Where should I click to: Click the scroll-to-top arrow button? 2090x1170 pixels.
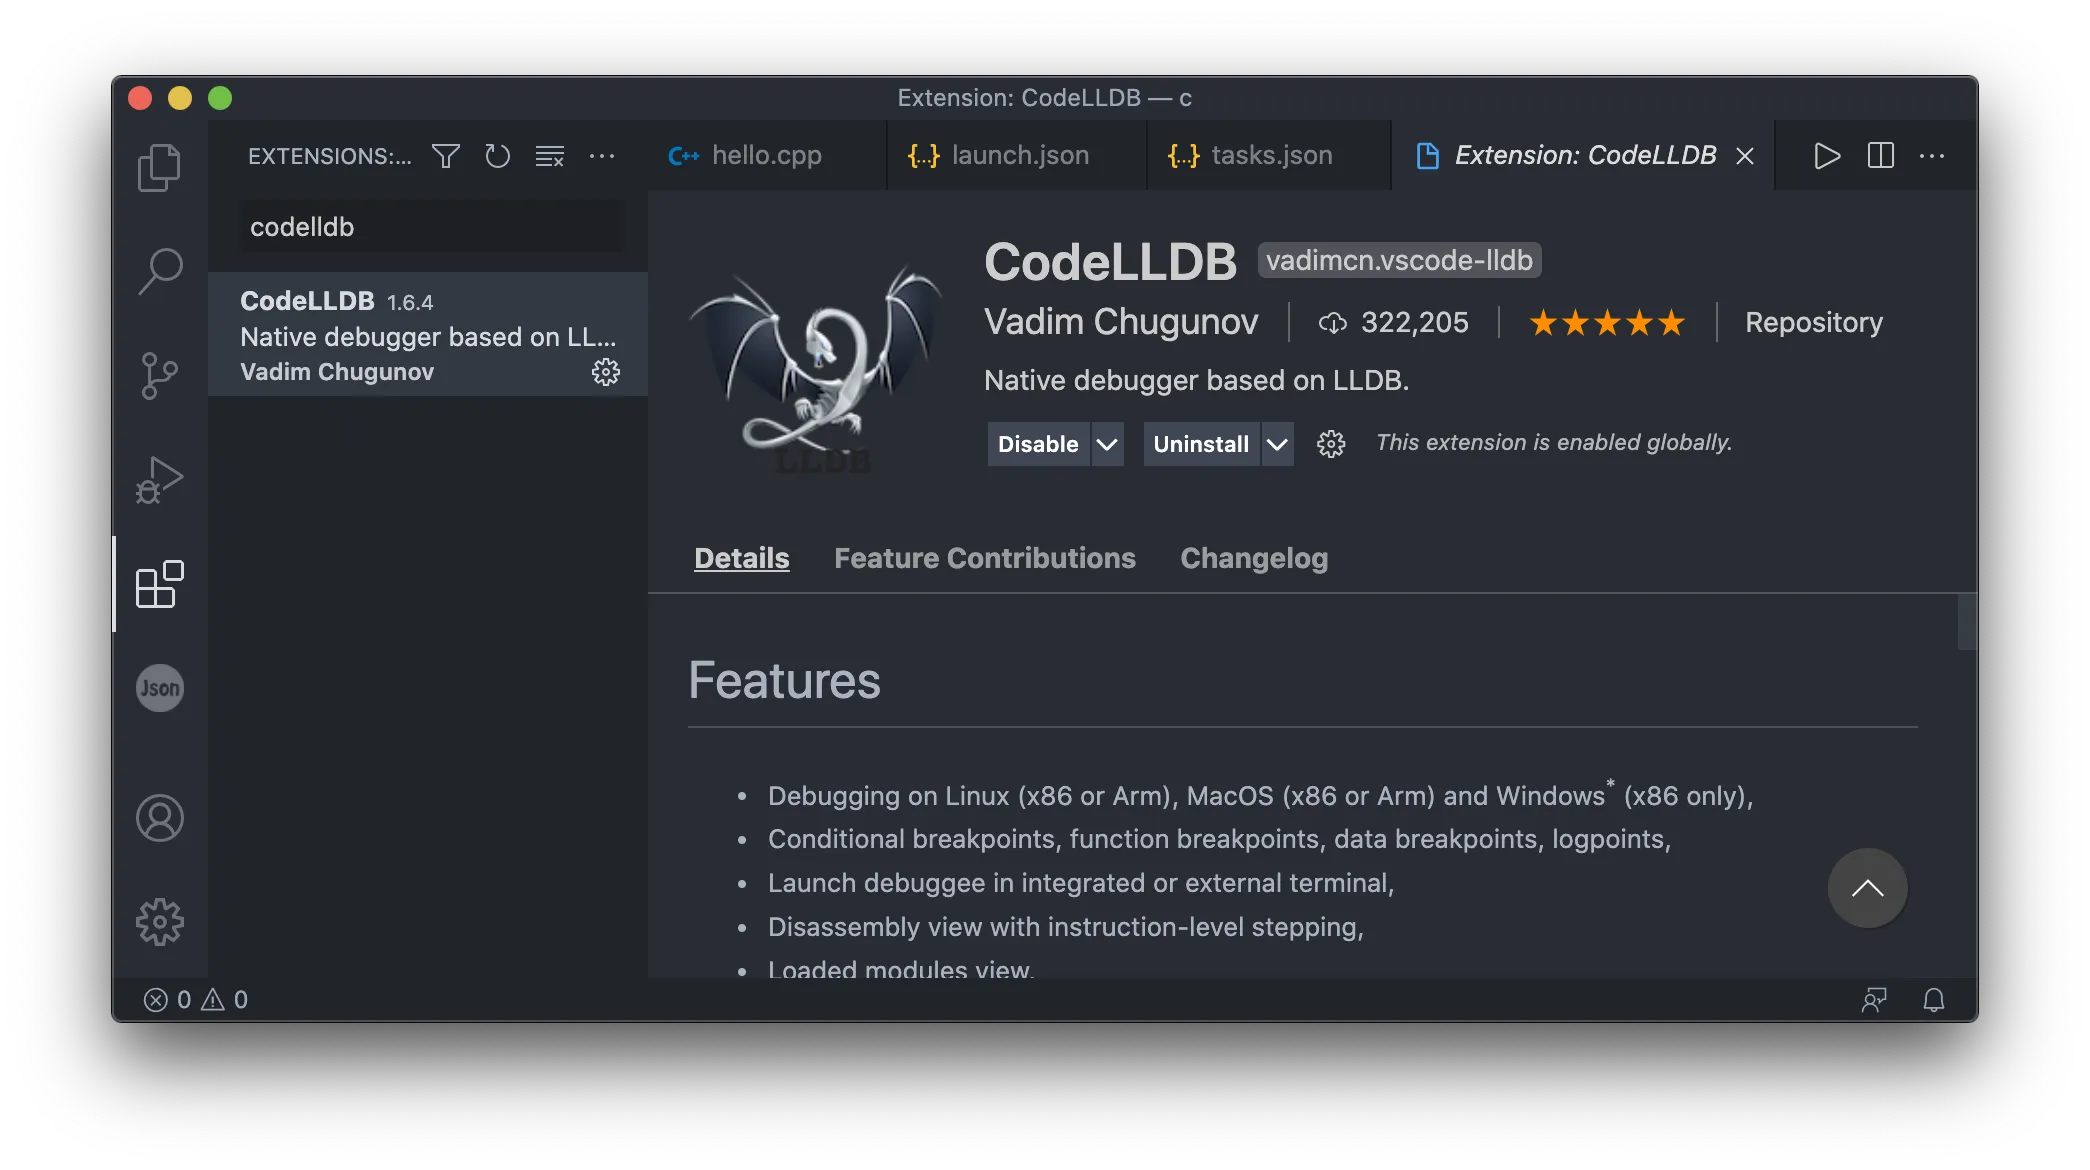(1867, 888)
